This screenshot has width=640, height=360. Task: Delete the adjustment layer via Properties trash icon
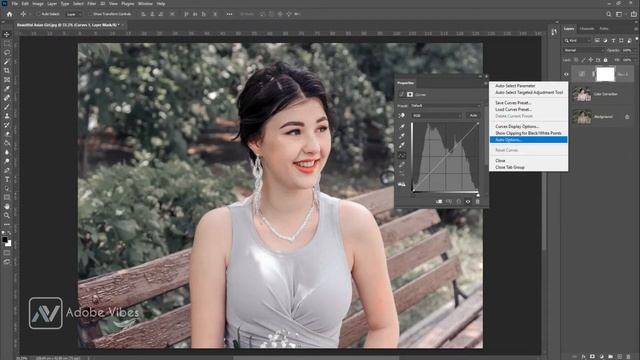(x=478, y=202)
